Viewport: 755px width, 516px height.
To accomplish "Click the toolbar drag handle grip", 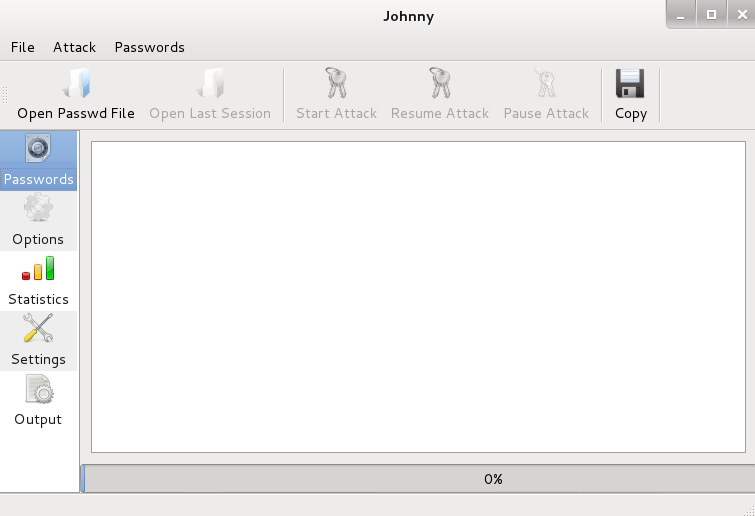I will pos(5,95).
